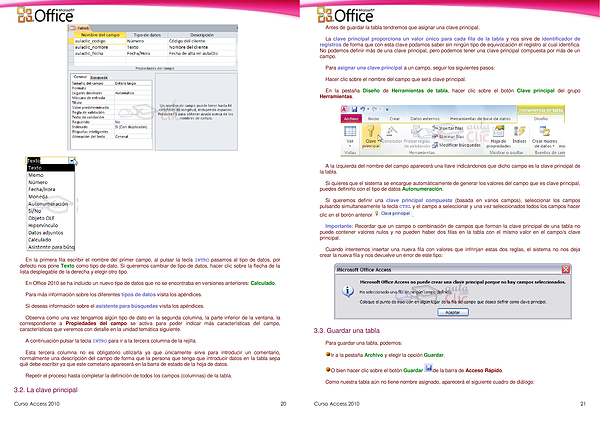Open Ver dropdown arrow under view icon
600x424 pixels.
coord(350,146)
